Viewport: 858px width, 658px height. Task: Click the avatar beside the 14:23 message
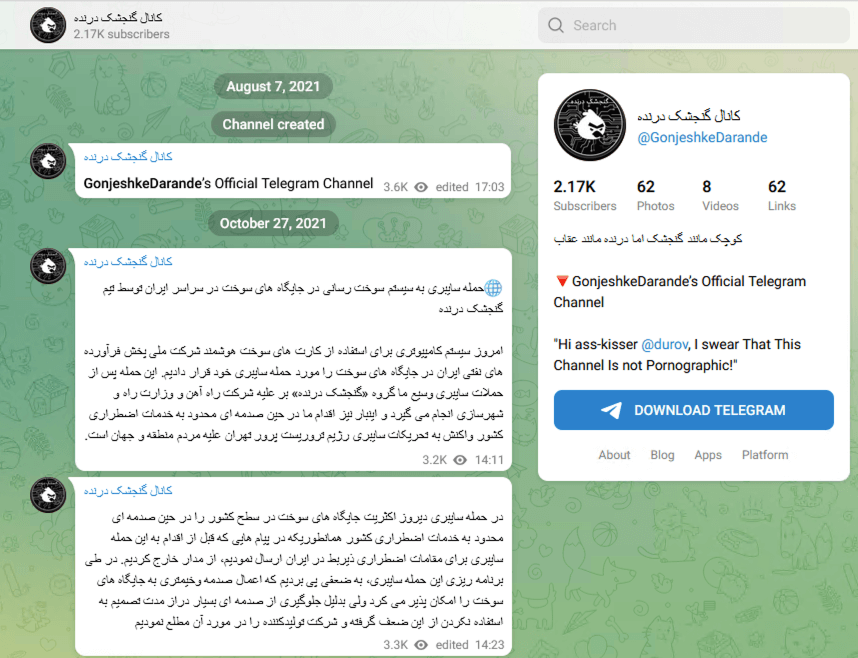tap(48, 496)
